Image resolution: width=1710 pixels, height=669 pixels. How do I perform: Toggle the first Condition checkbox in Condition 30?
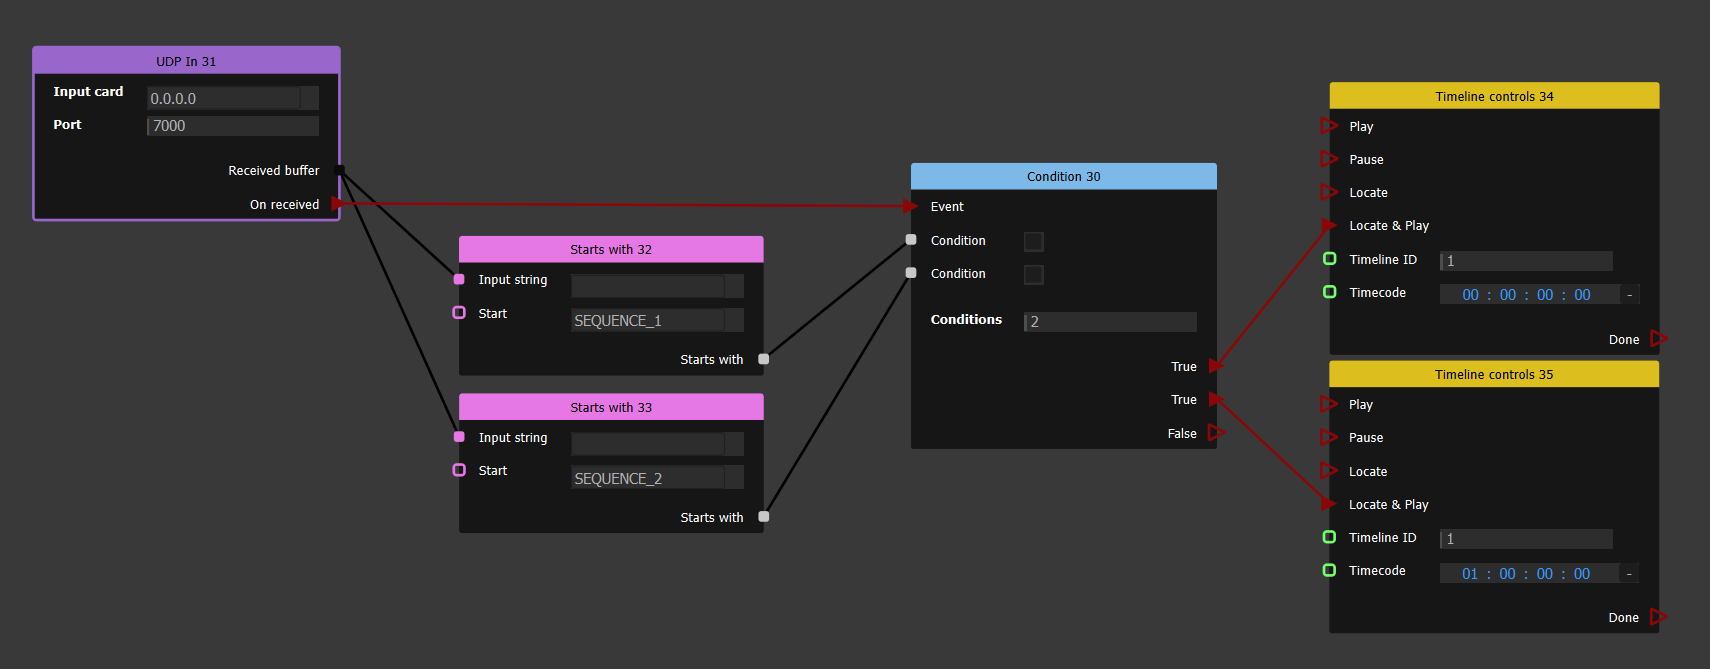pos(1034,241)
